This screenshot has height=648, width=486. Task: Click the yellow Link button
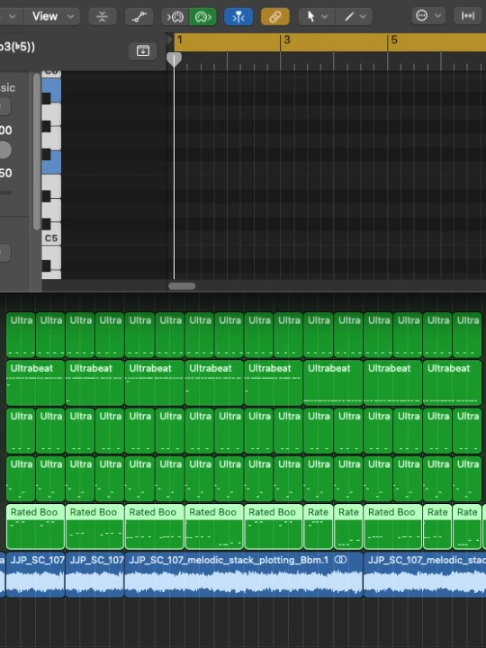[x=275, y=17]
